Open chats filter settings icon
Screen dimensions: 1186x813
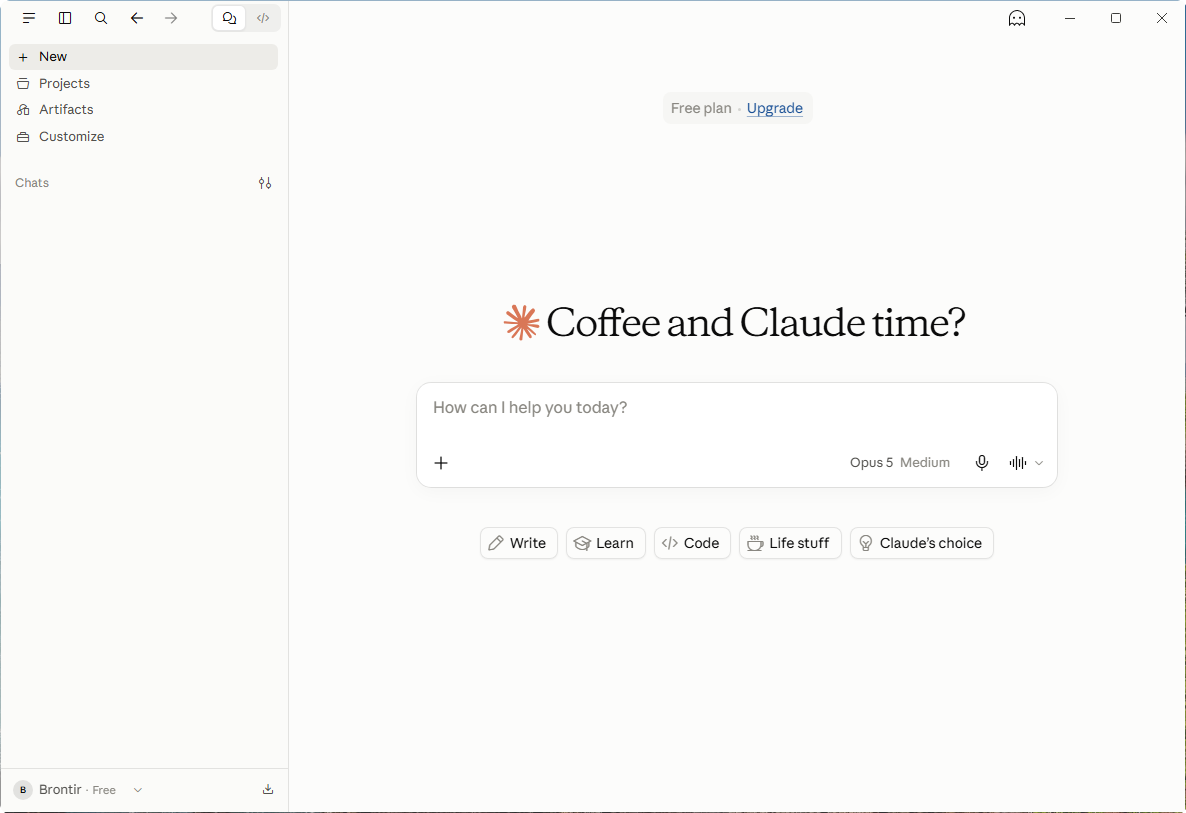click(265, 183)
